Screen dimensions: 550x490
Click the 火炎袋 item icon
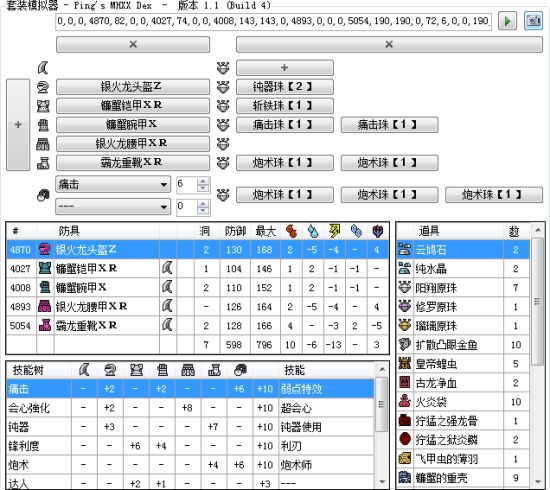point(405,401)
